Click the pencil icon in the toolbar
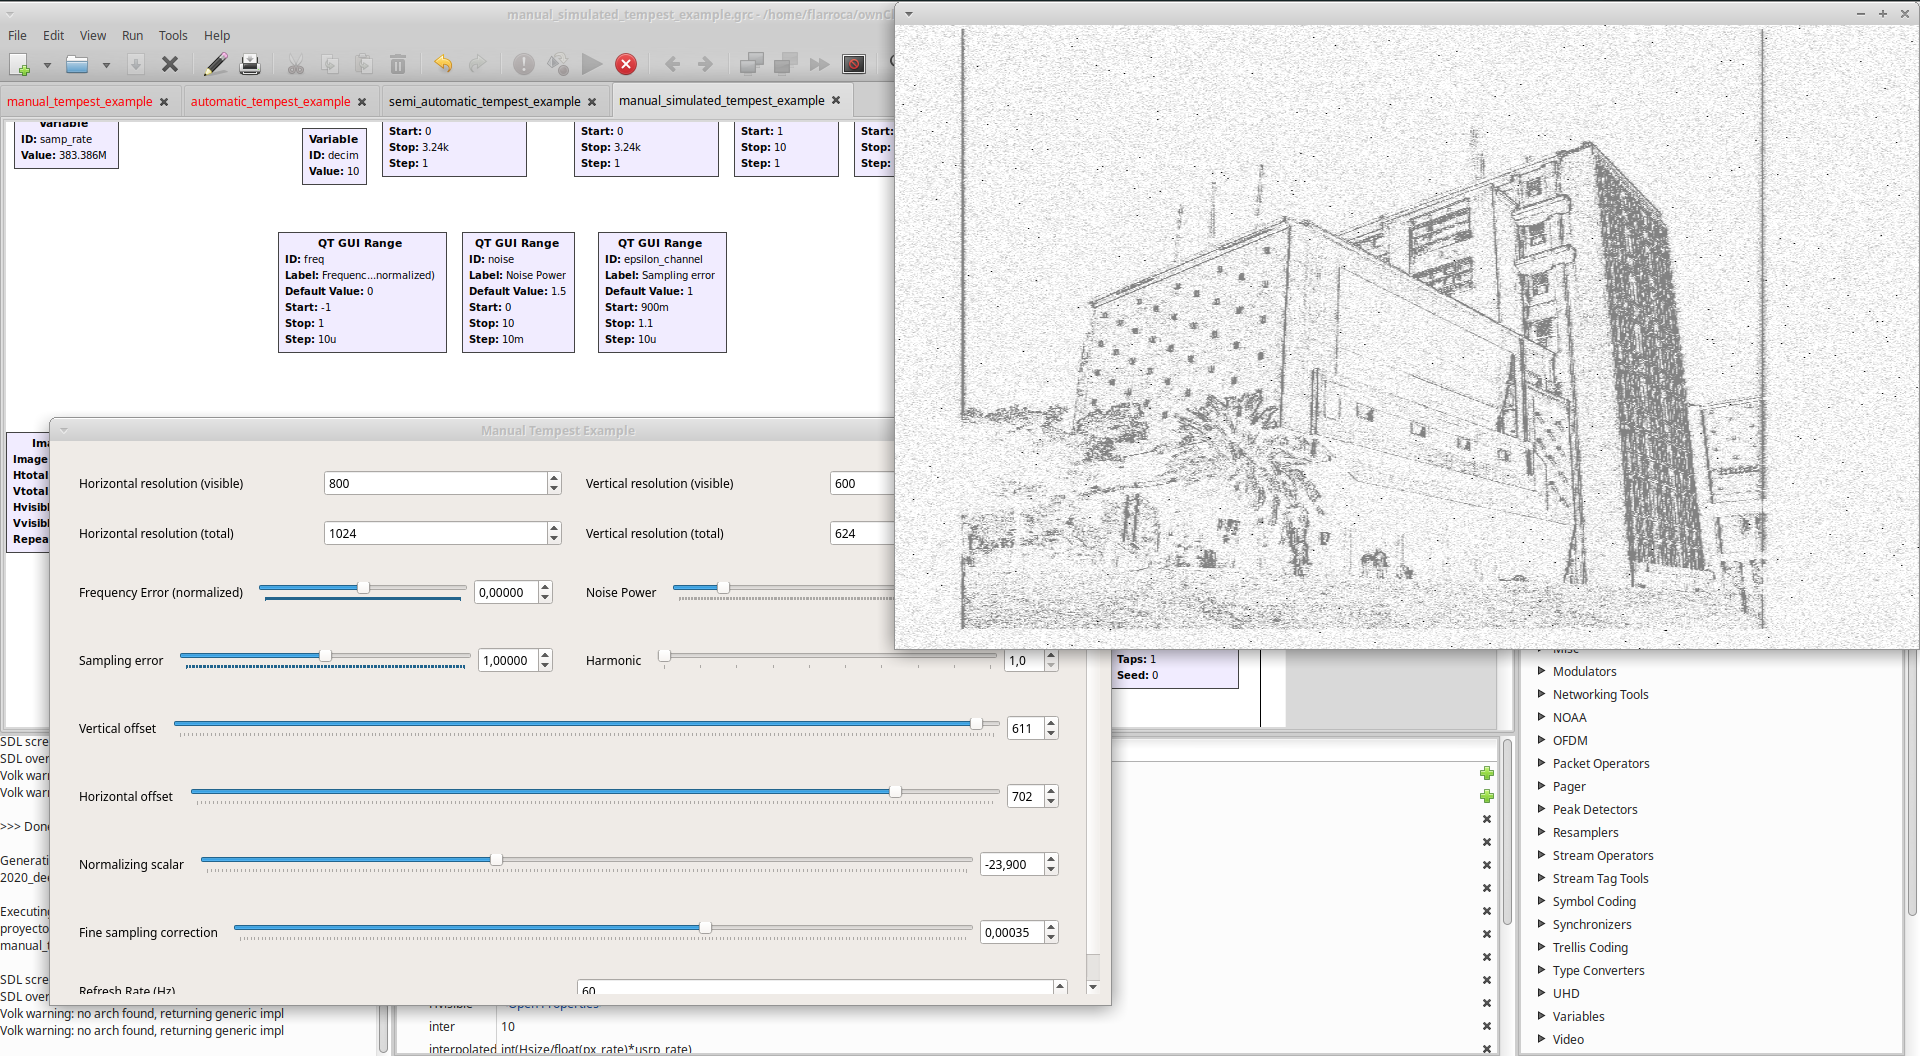The height and width of the screenshot is (1056, 1920). coord(215,65)
